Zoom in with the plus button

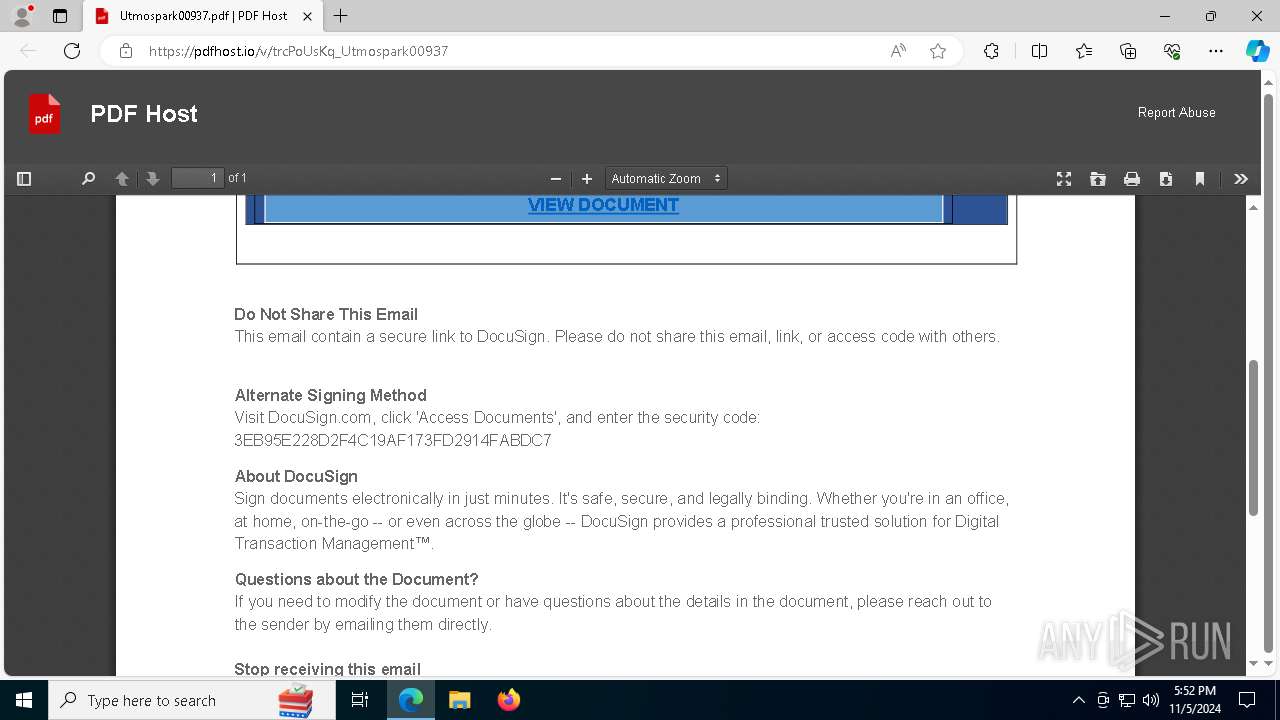[x=587, y=179]
